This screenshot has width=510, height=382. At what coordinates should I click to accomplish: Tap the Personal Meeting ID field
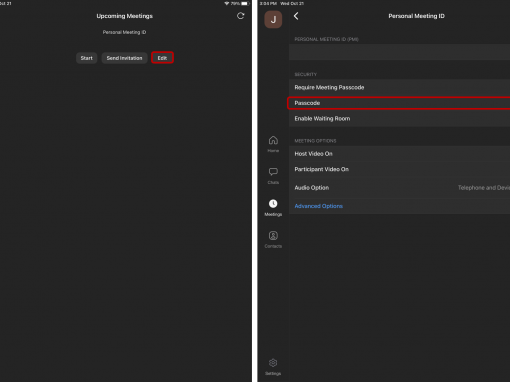click(399, 52)
